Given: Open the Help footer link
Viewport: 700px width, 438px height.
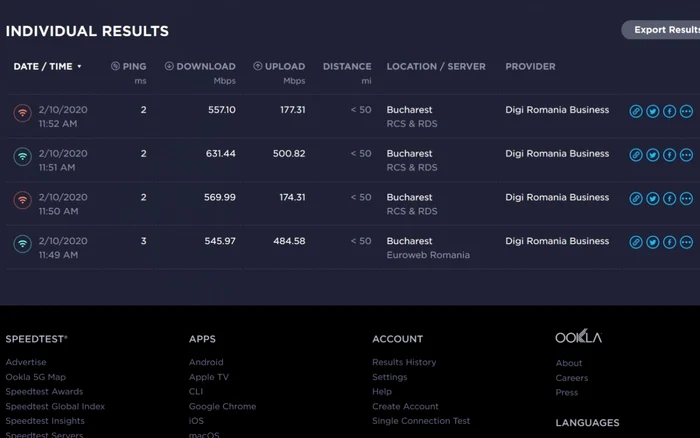Looking at the screenshot, I should click(x=382, y=392).
